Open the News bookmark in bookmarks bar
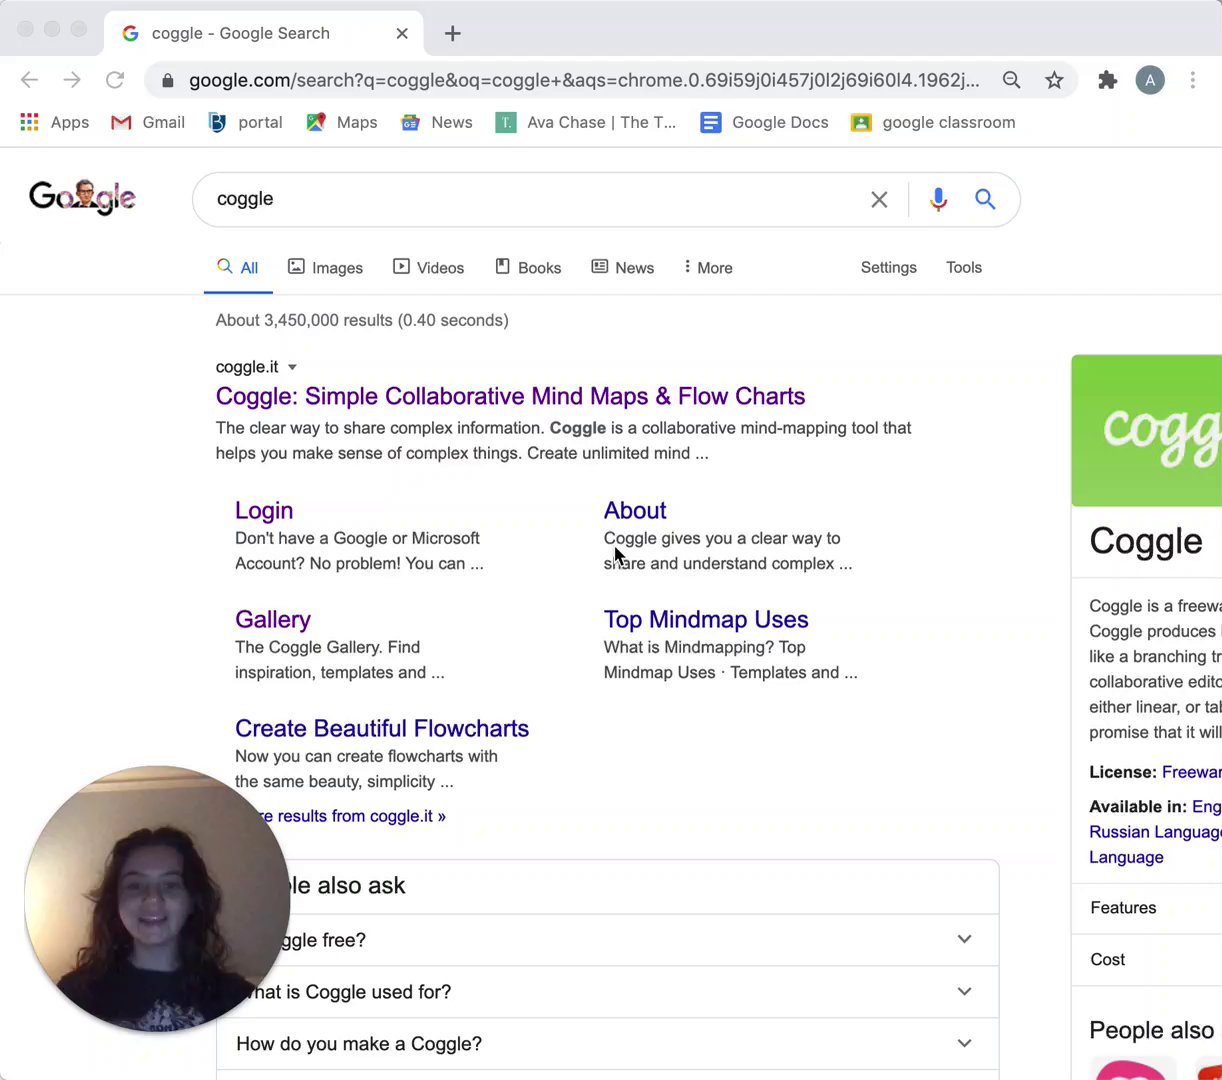 point(437,122)
